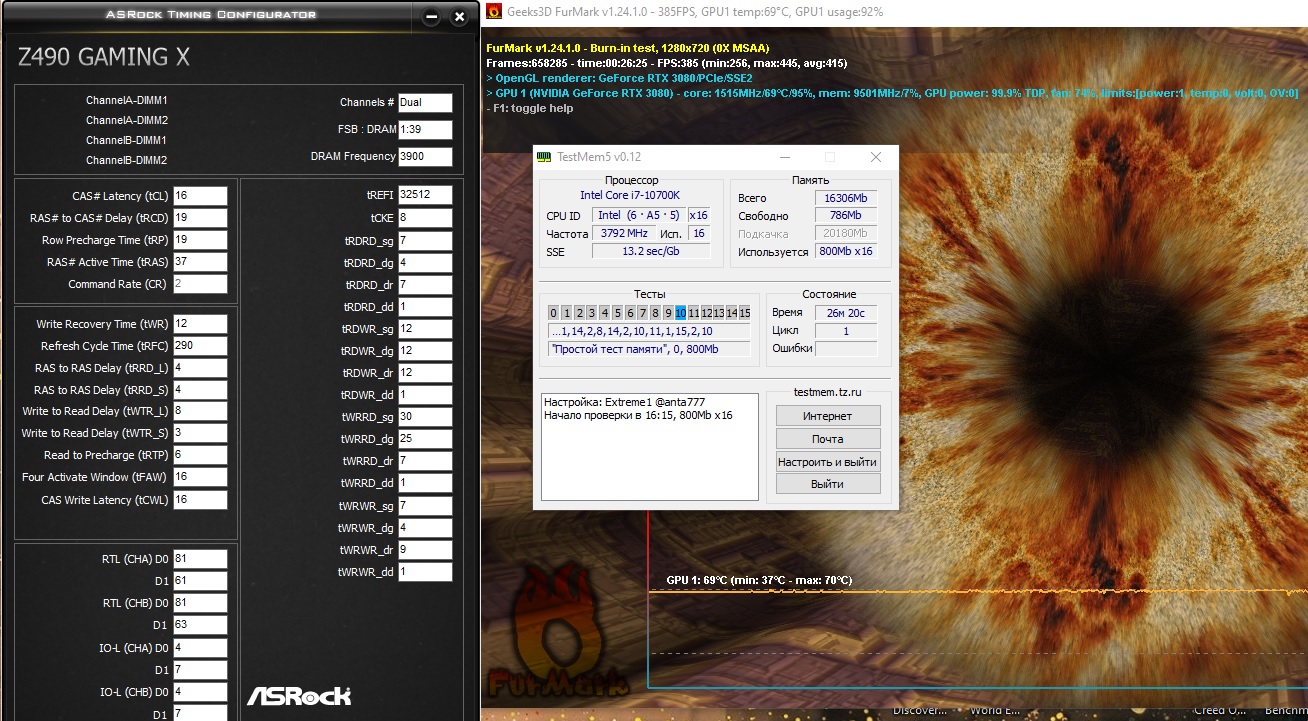
Task: Click the tRRD_S value field
Action: coord(200,390)
